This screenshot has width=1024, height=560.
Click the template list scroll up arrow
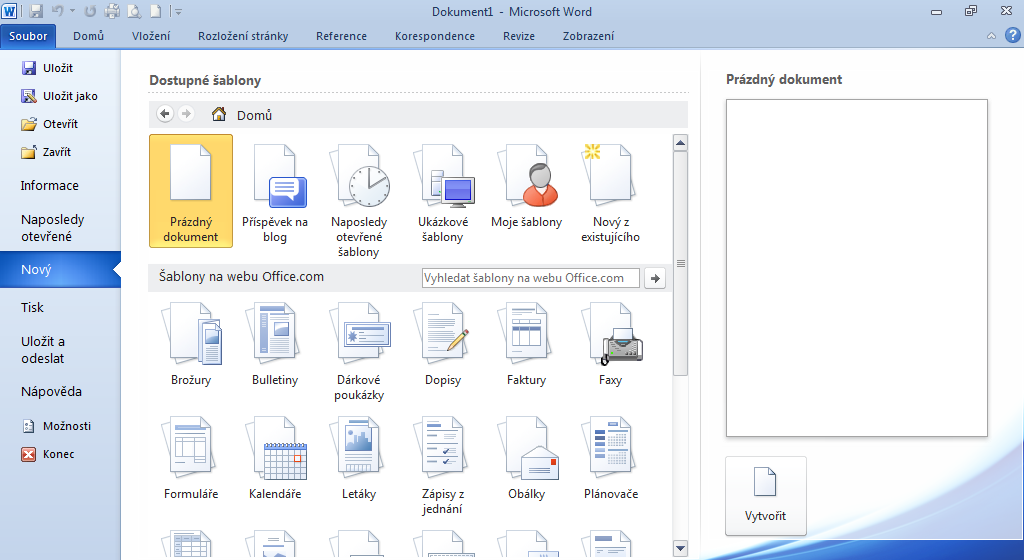click(680, 143)
